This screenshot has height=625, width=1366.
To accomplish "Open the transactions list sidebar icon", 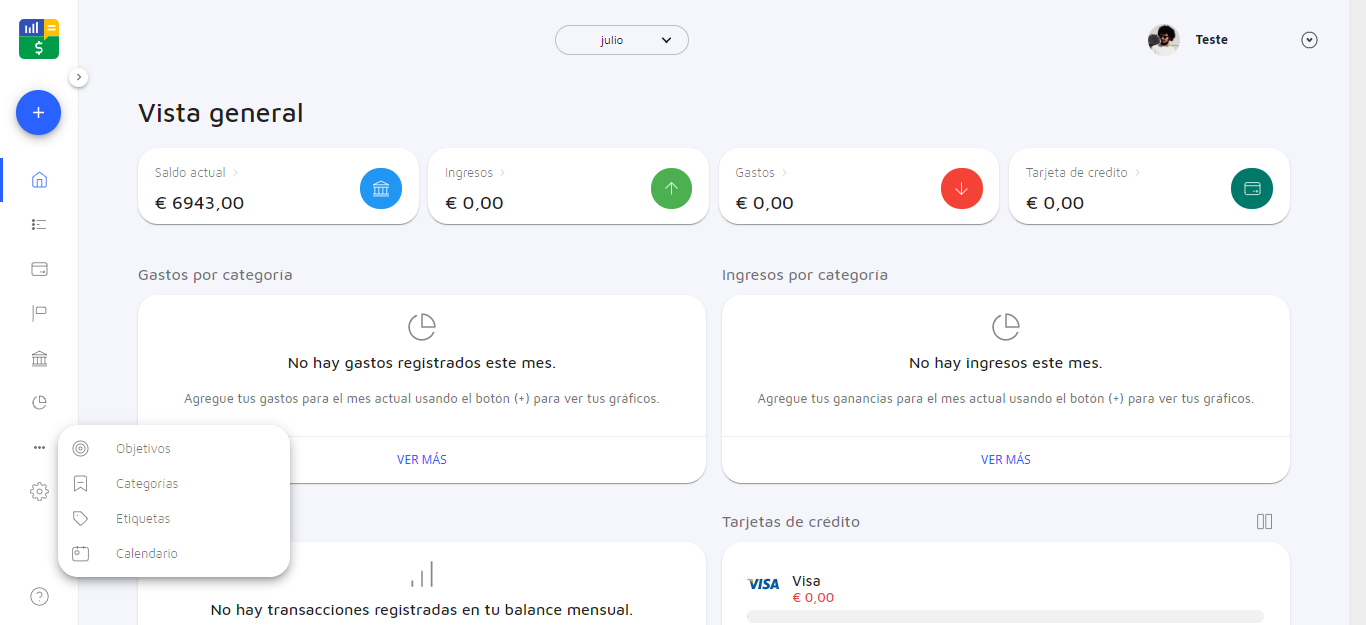I will [39, 225].
